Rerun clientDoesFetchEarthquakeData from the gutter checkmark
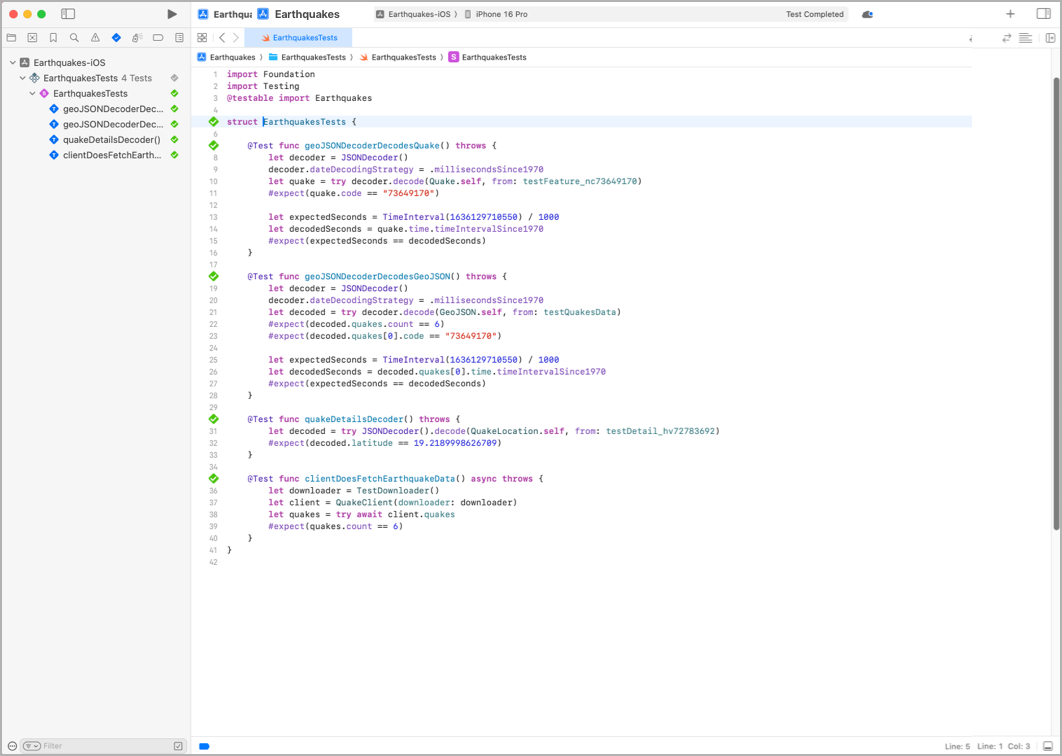 [213, 479]
